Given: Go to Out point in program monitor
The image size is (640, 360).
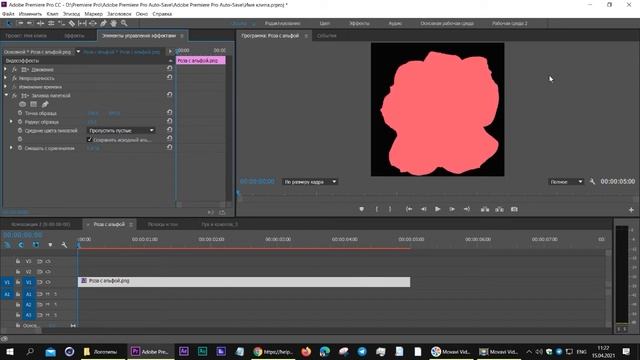Looking at the screenshot, I should [467, 209].
